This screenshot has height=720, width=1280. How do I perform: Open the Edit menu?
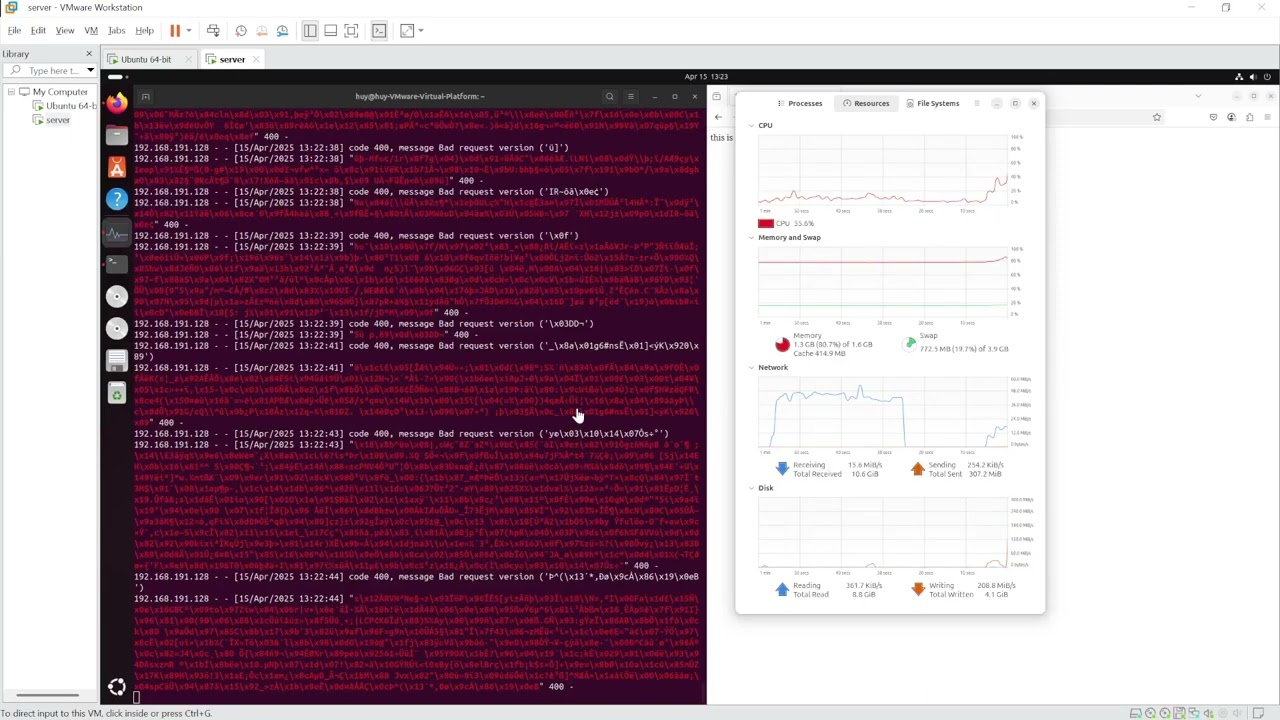(38, 31)
